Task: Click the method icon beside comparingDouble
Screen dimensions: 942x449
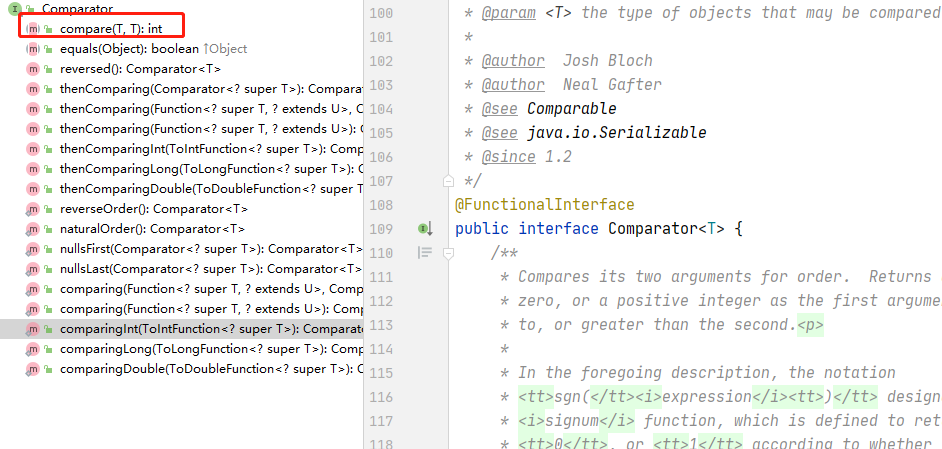Action: [x=33, y=369]
